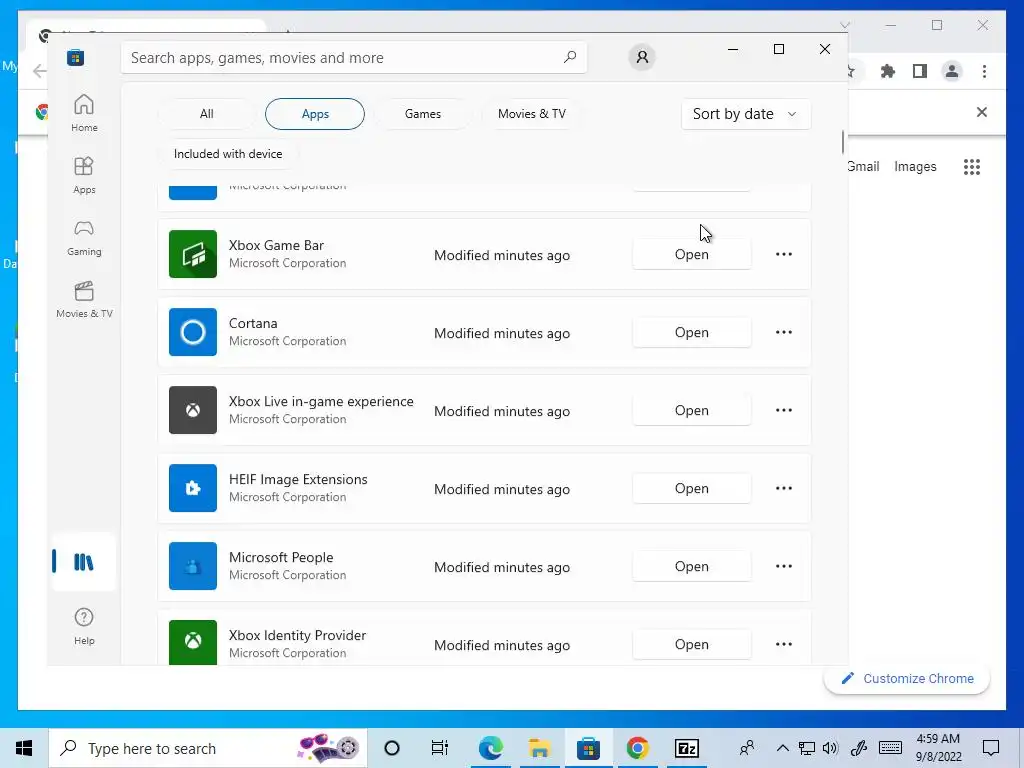Click Xbox Identity Provider app icon
Image resolution: width=1024 pixels, height=768 pixels.
[x=193, y=643]
